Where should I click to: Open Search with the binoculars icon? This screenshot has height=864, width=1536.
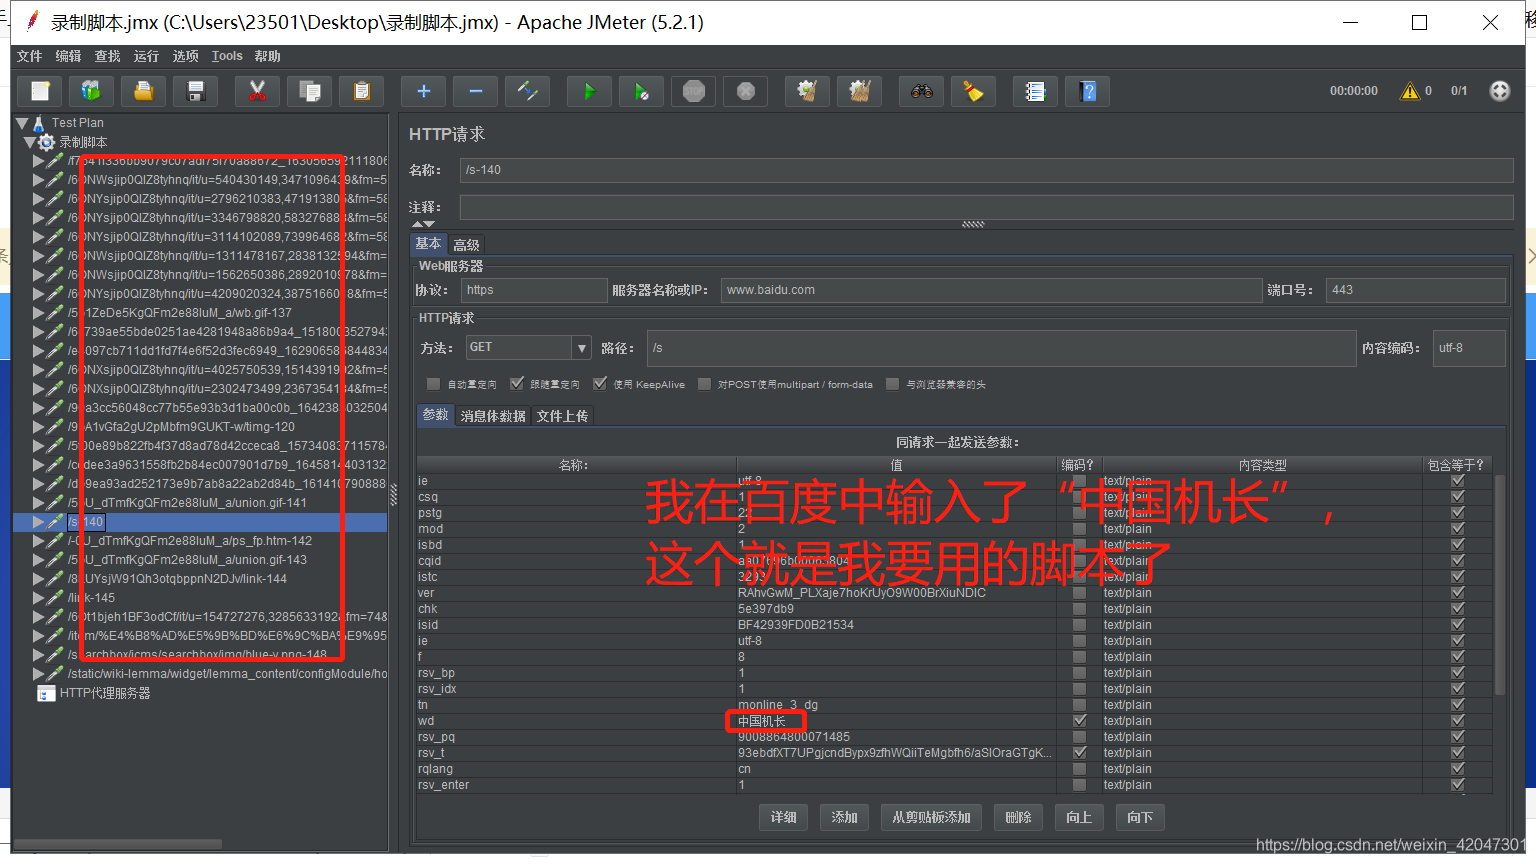(x=922, y=91)
